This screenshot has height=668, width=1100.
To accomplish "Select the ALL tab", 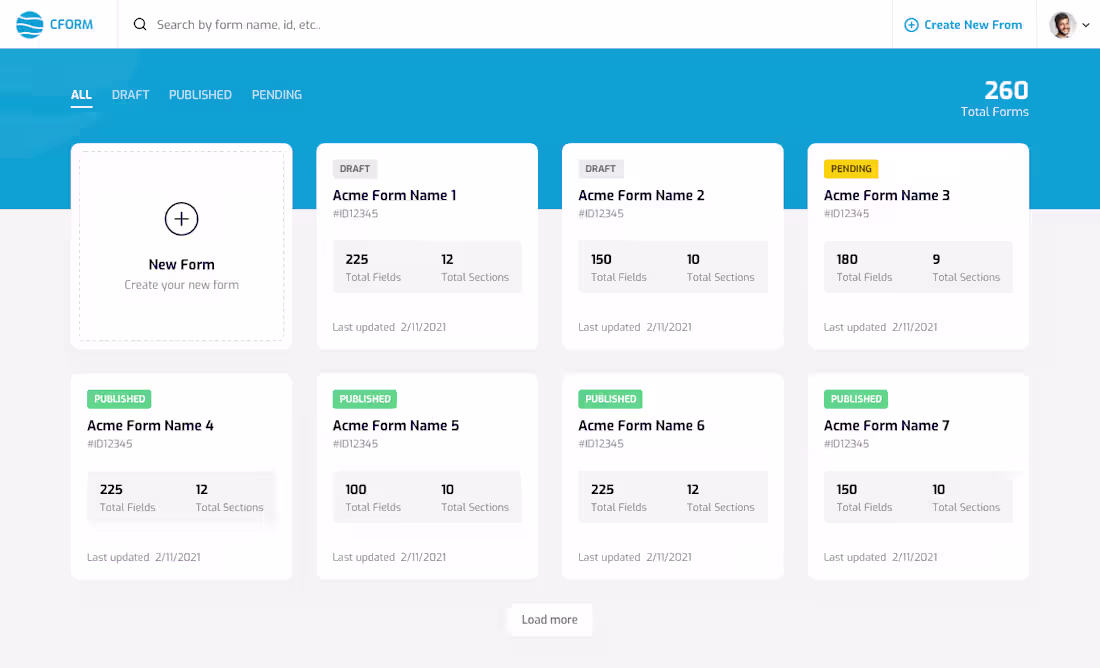I will pos(81,95).
